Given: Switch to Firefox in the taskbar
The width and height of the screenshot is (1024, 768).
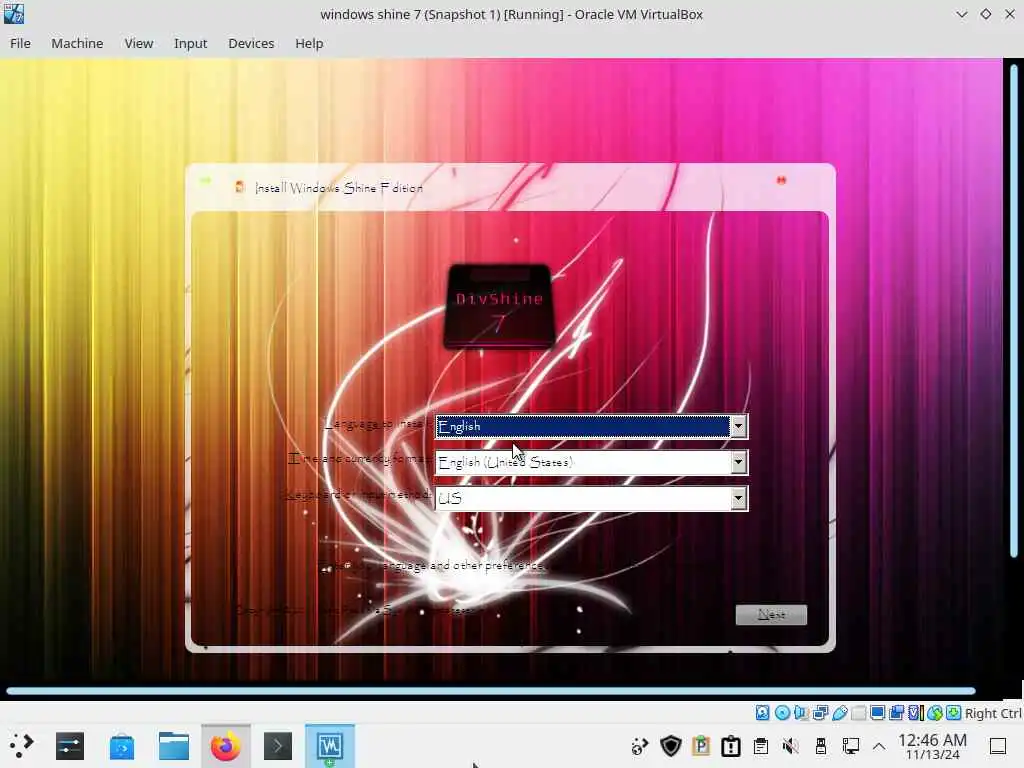Looking at the screenshot, I should [x=225, y=746].
